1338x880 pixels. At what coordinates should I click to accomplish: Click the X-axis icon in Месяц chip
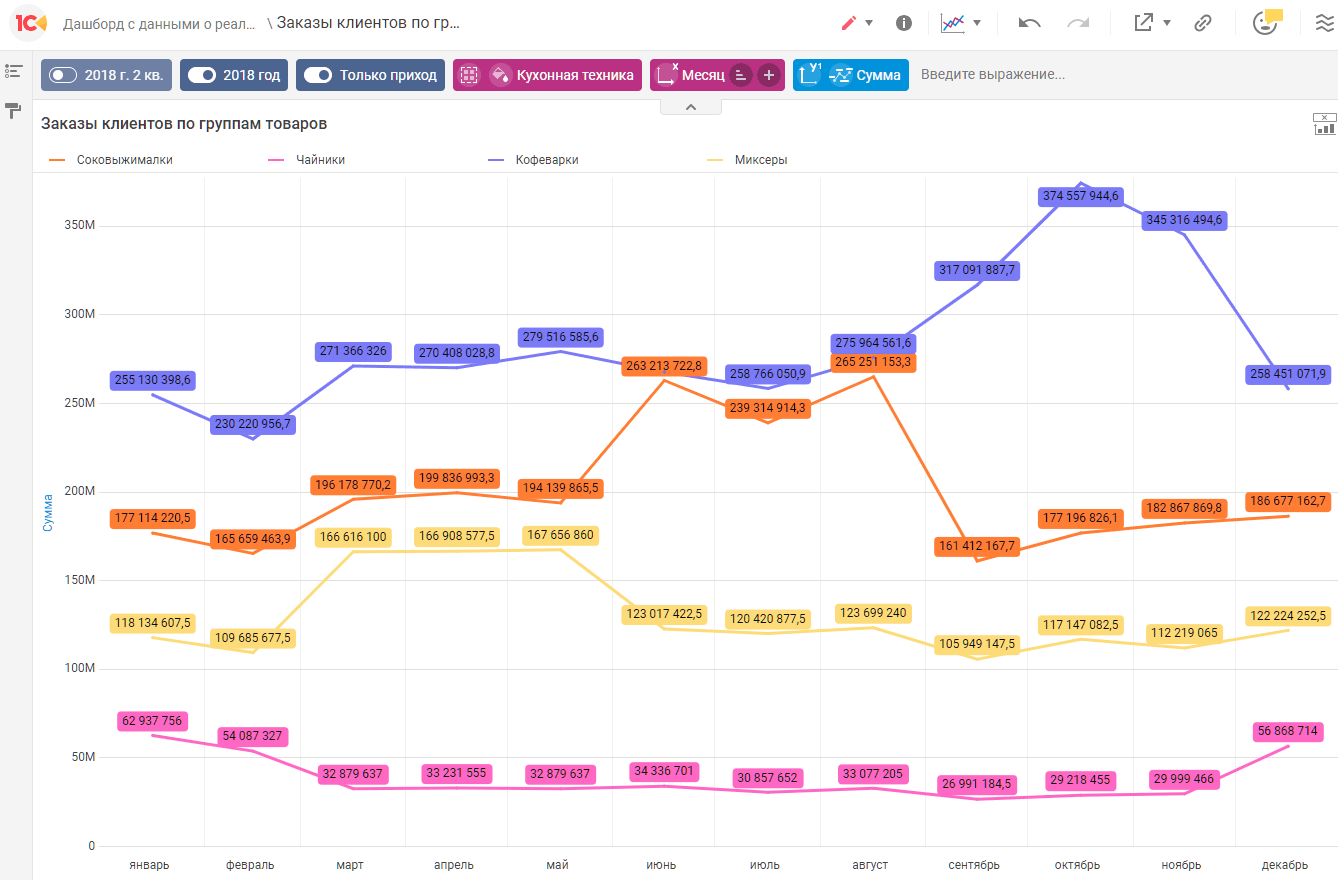pyautogui.click(x=667, y=74)
